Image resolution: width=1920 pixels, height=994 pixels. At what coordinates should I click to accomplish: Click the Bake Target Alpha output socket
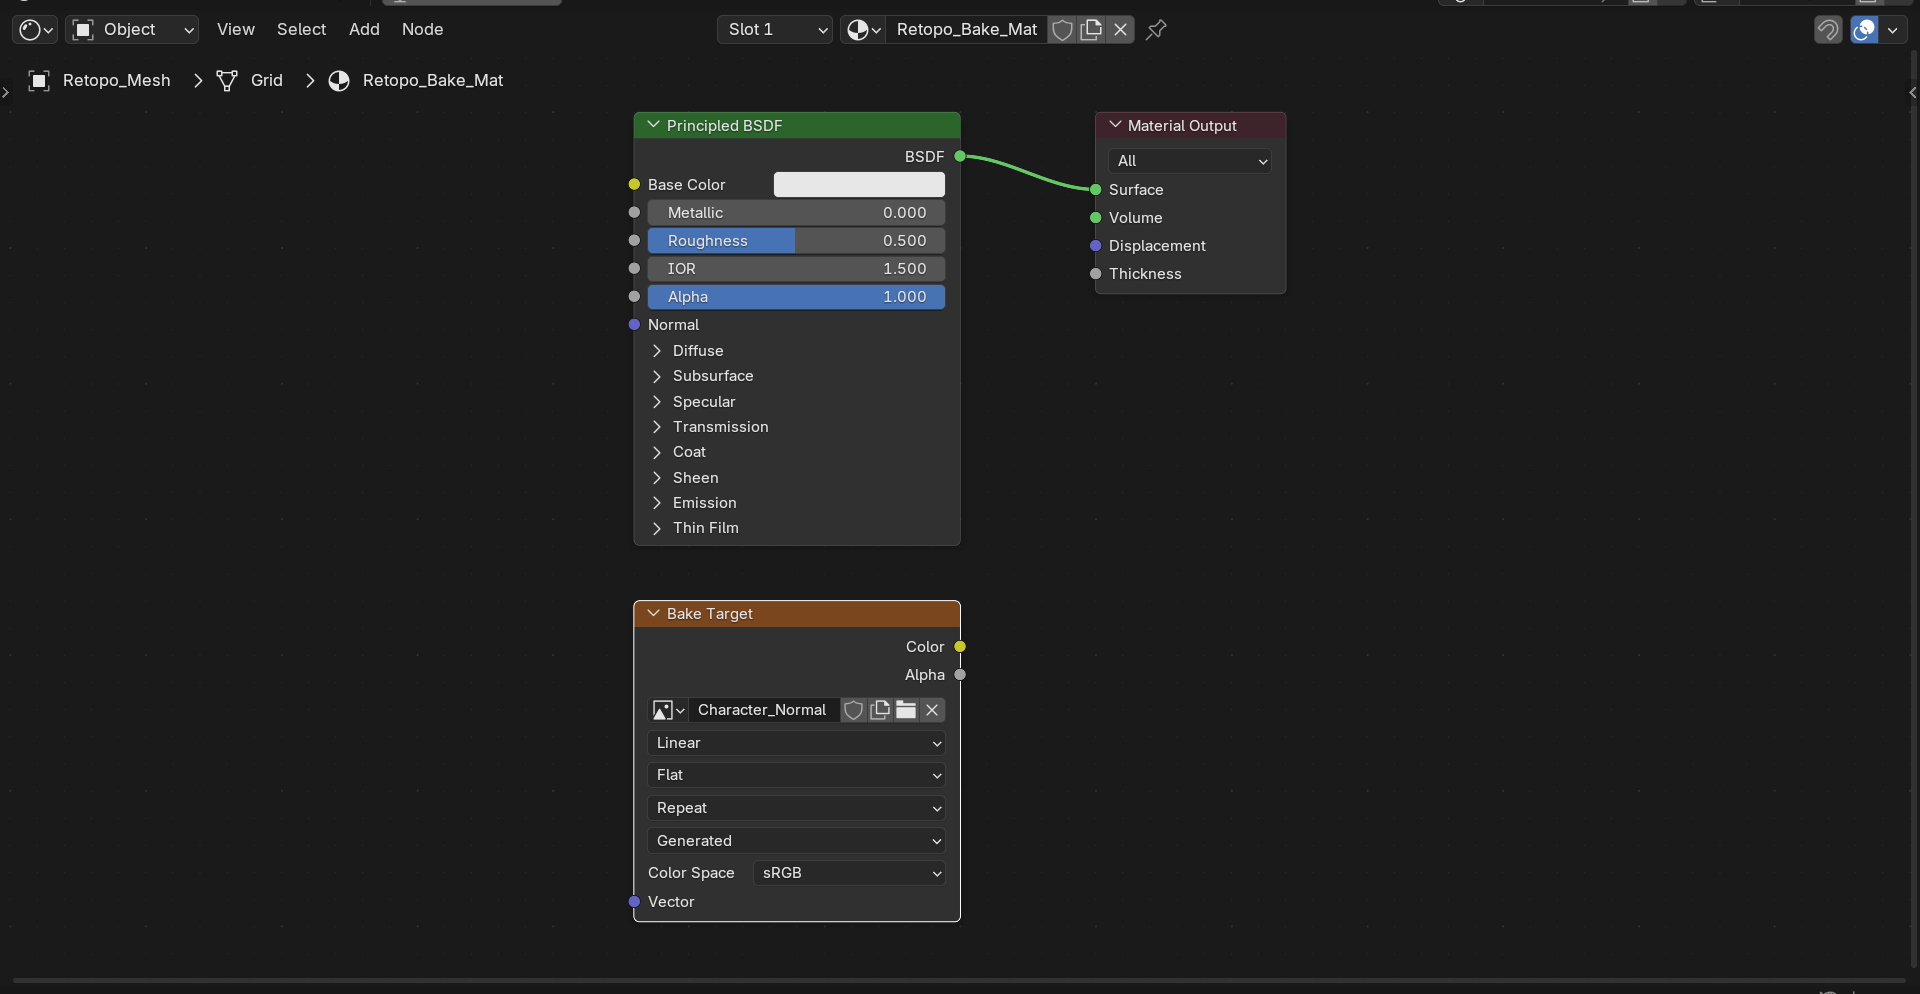click(960, 675)
